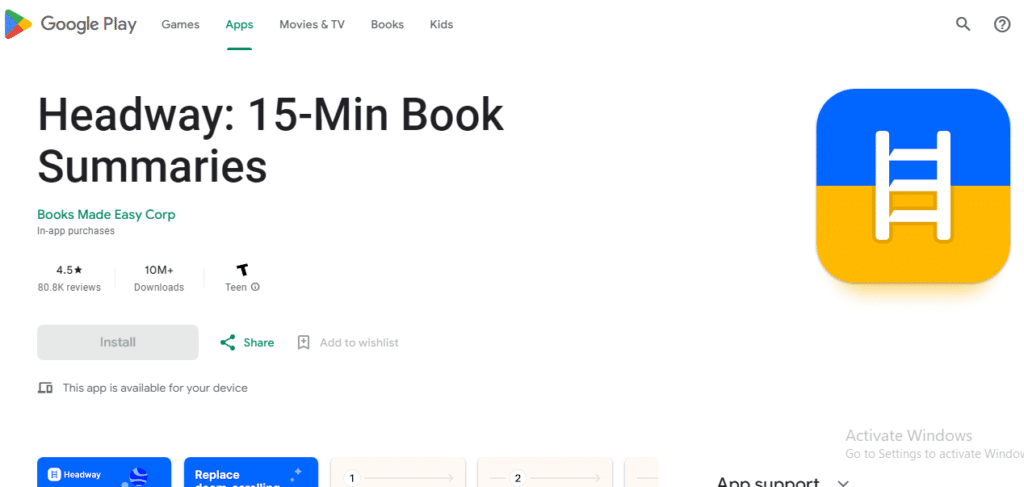The image size is (1024, 487).
Task: Click the Share link text
Action: coord(259,343)
